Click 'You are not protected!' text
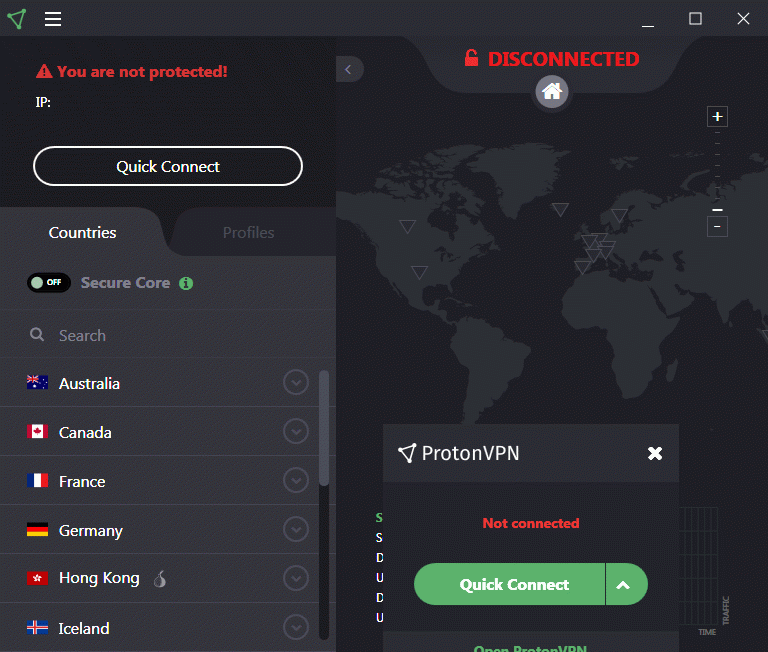 [142, 72]
